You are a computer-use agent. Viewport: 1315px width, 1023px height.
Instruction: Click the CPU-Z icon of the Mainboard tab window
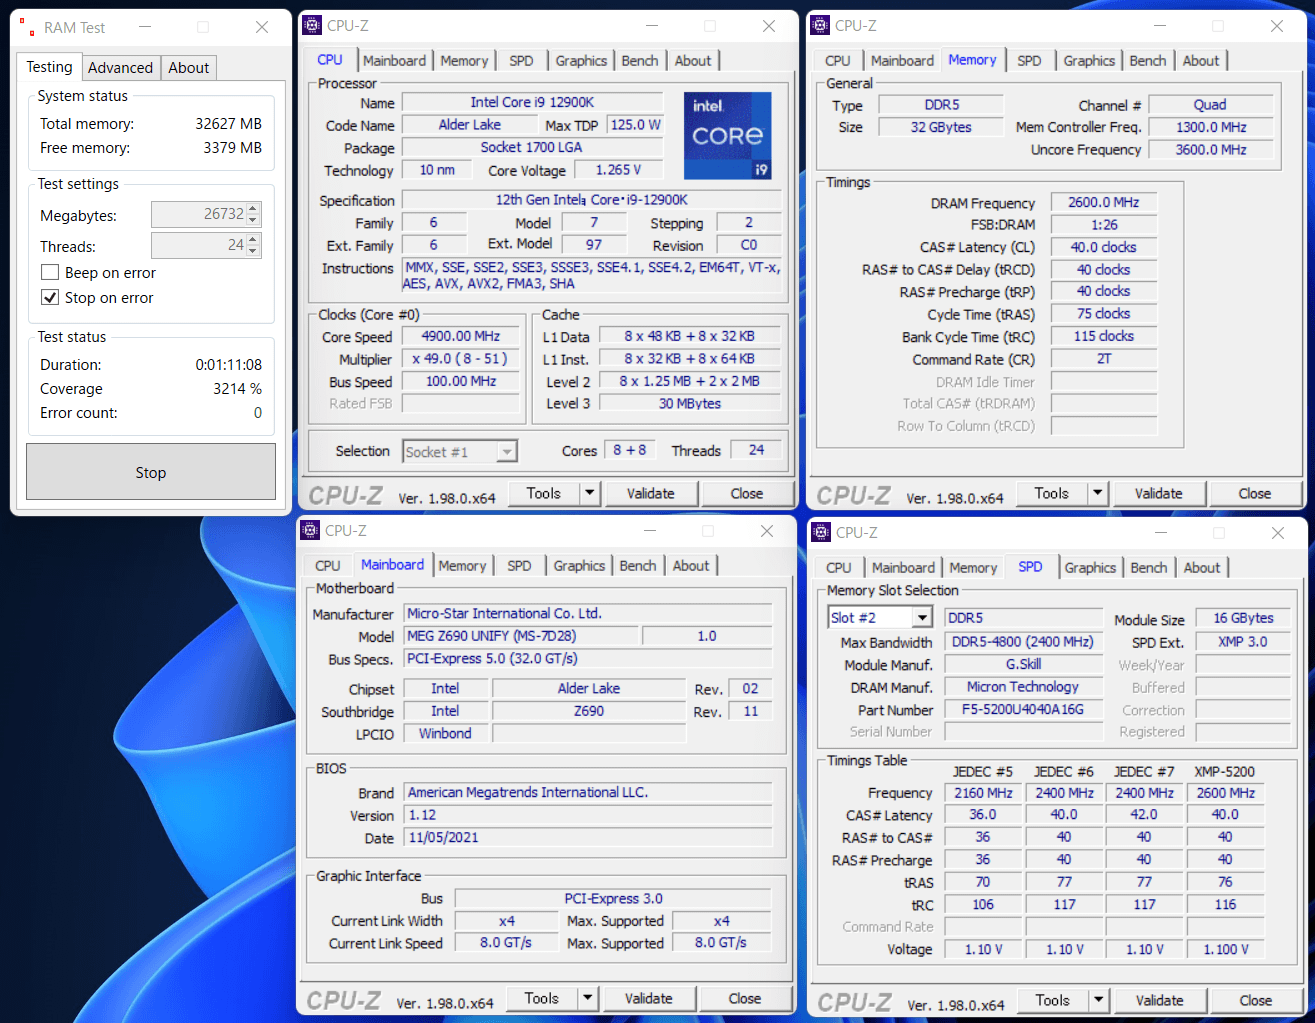(310, 531)
